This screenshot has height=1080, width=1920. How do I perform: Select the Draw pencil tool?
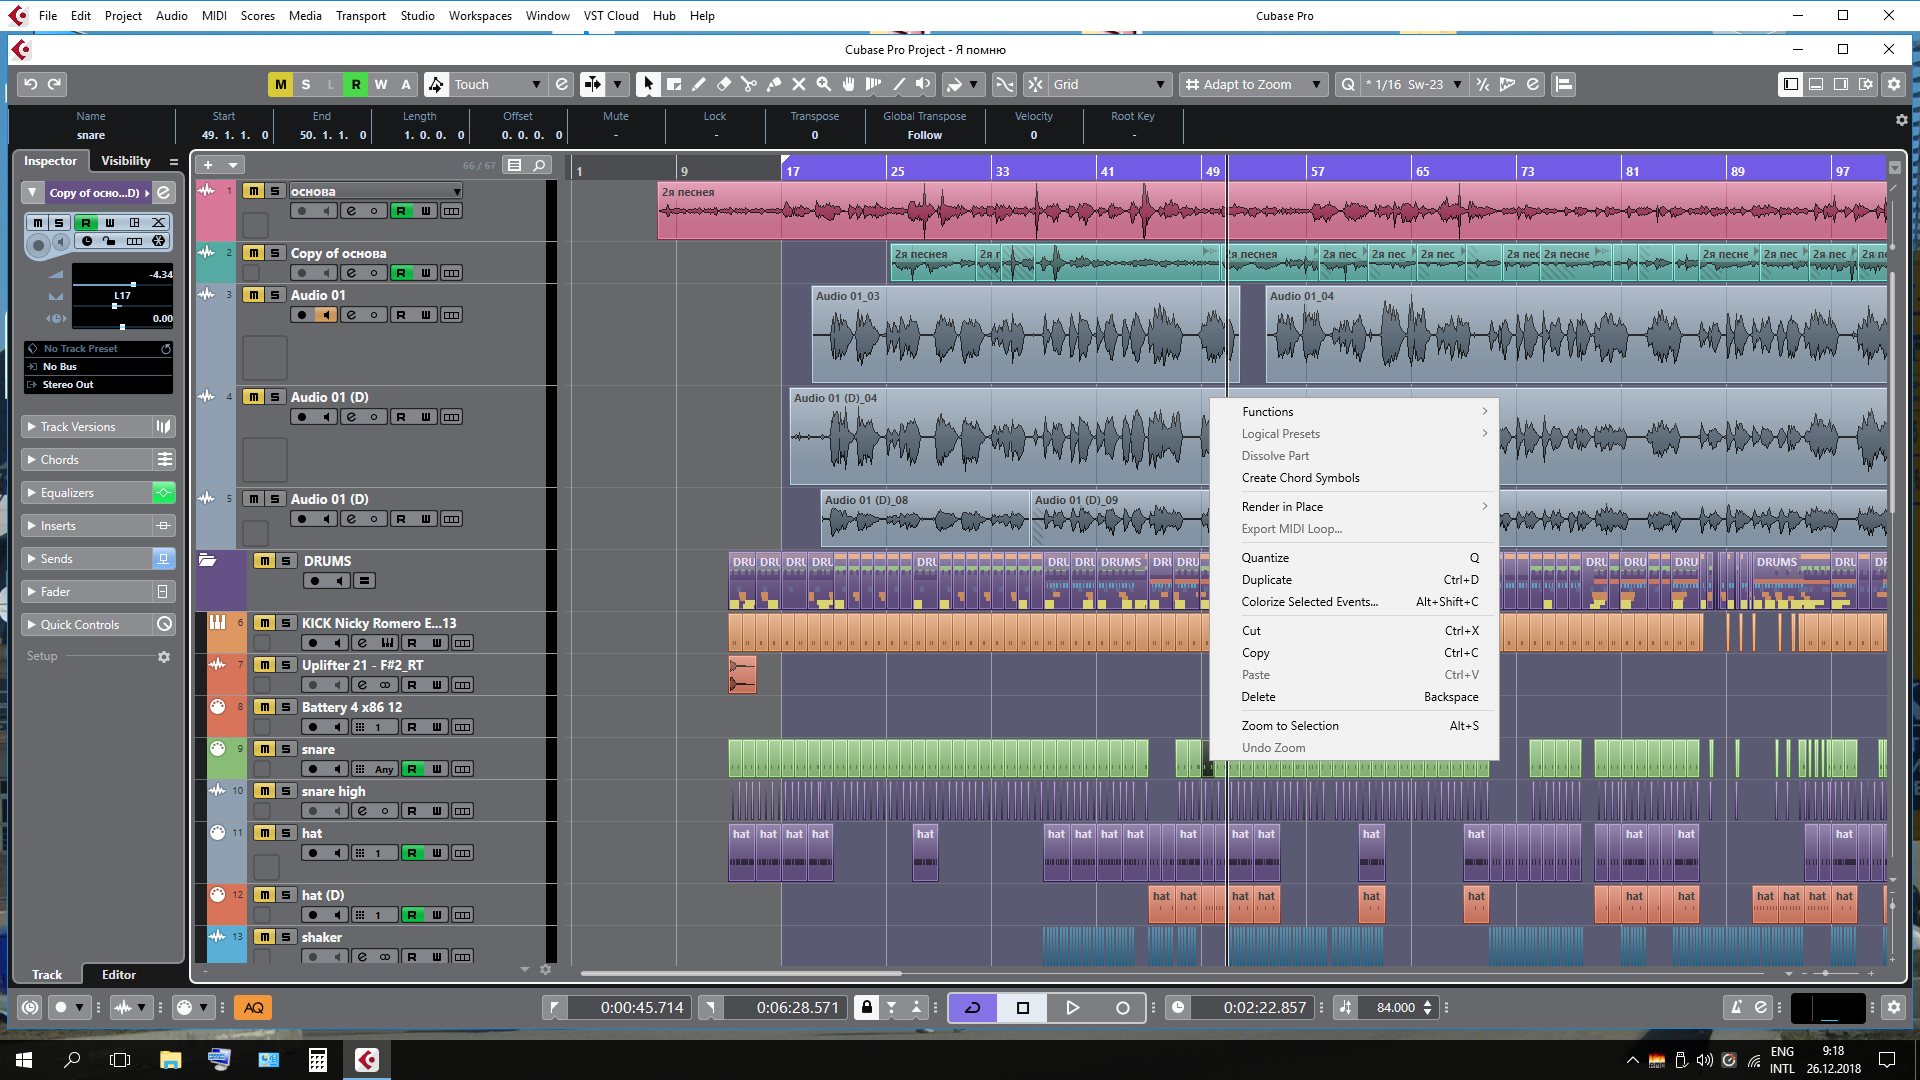699,85
